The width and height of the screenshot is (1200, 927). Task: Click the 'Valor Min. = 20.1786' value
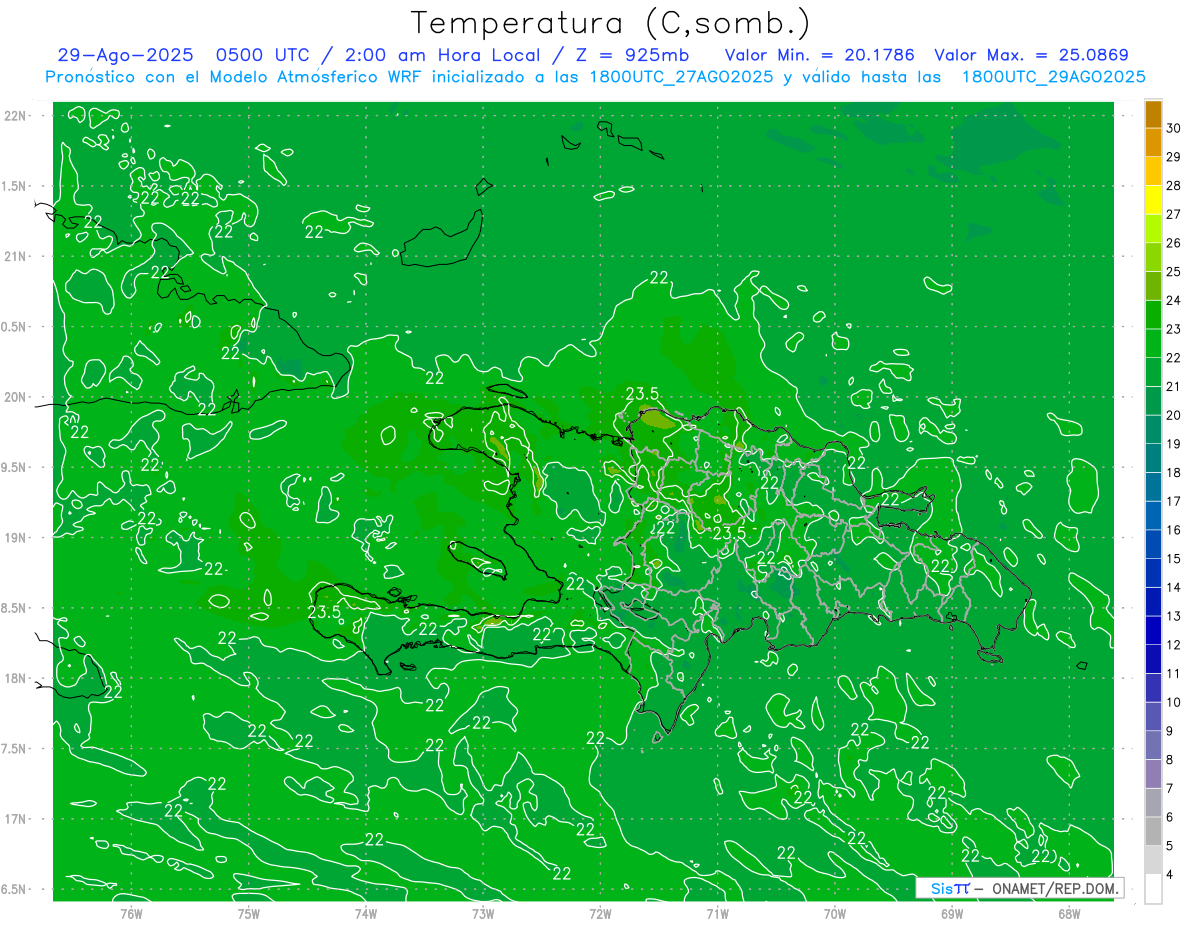click(x=820, y=55)
